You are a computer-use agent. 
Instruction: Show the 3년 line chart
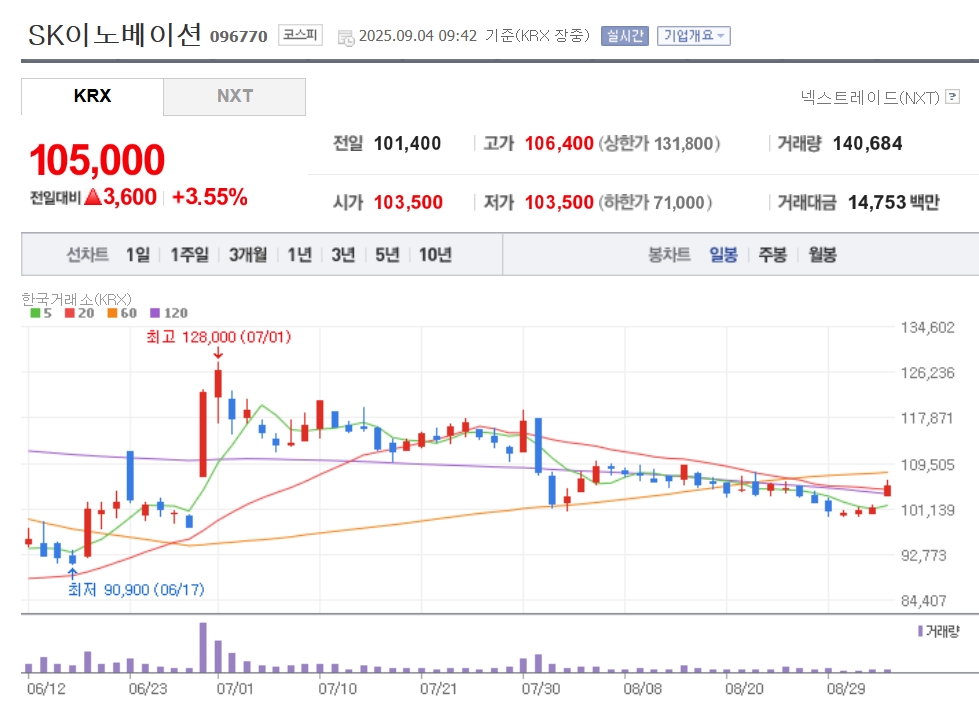343,255
